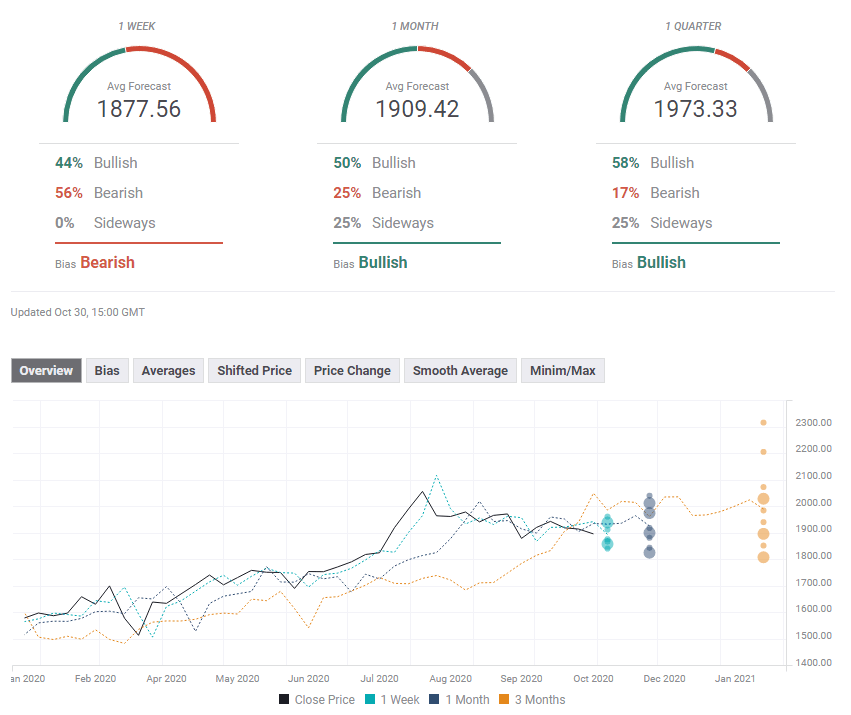The image size is (851, 715).
Task: Open the Averages tab
Action: (168, 370)
